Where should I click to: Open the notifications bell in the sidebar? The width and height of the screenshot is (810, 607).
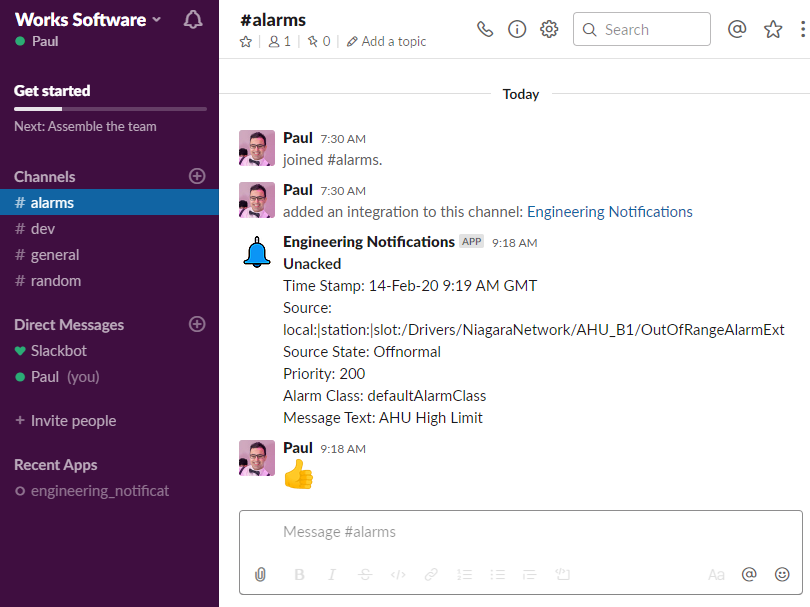tap(193, 20)
